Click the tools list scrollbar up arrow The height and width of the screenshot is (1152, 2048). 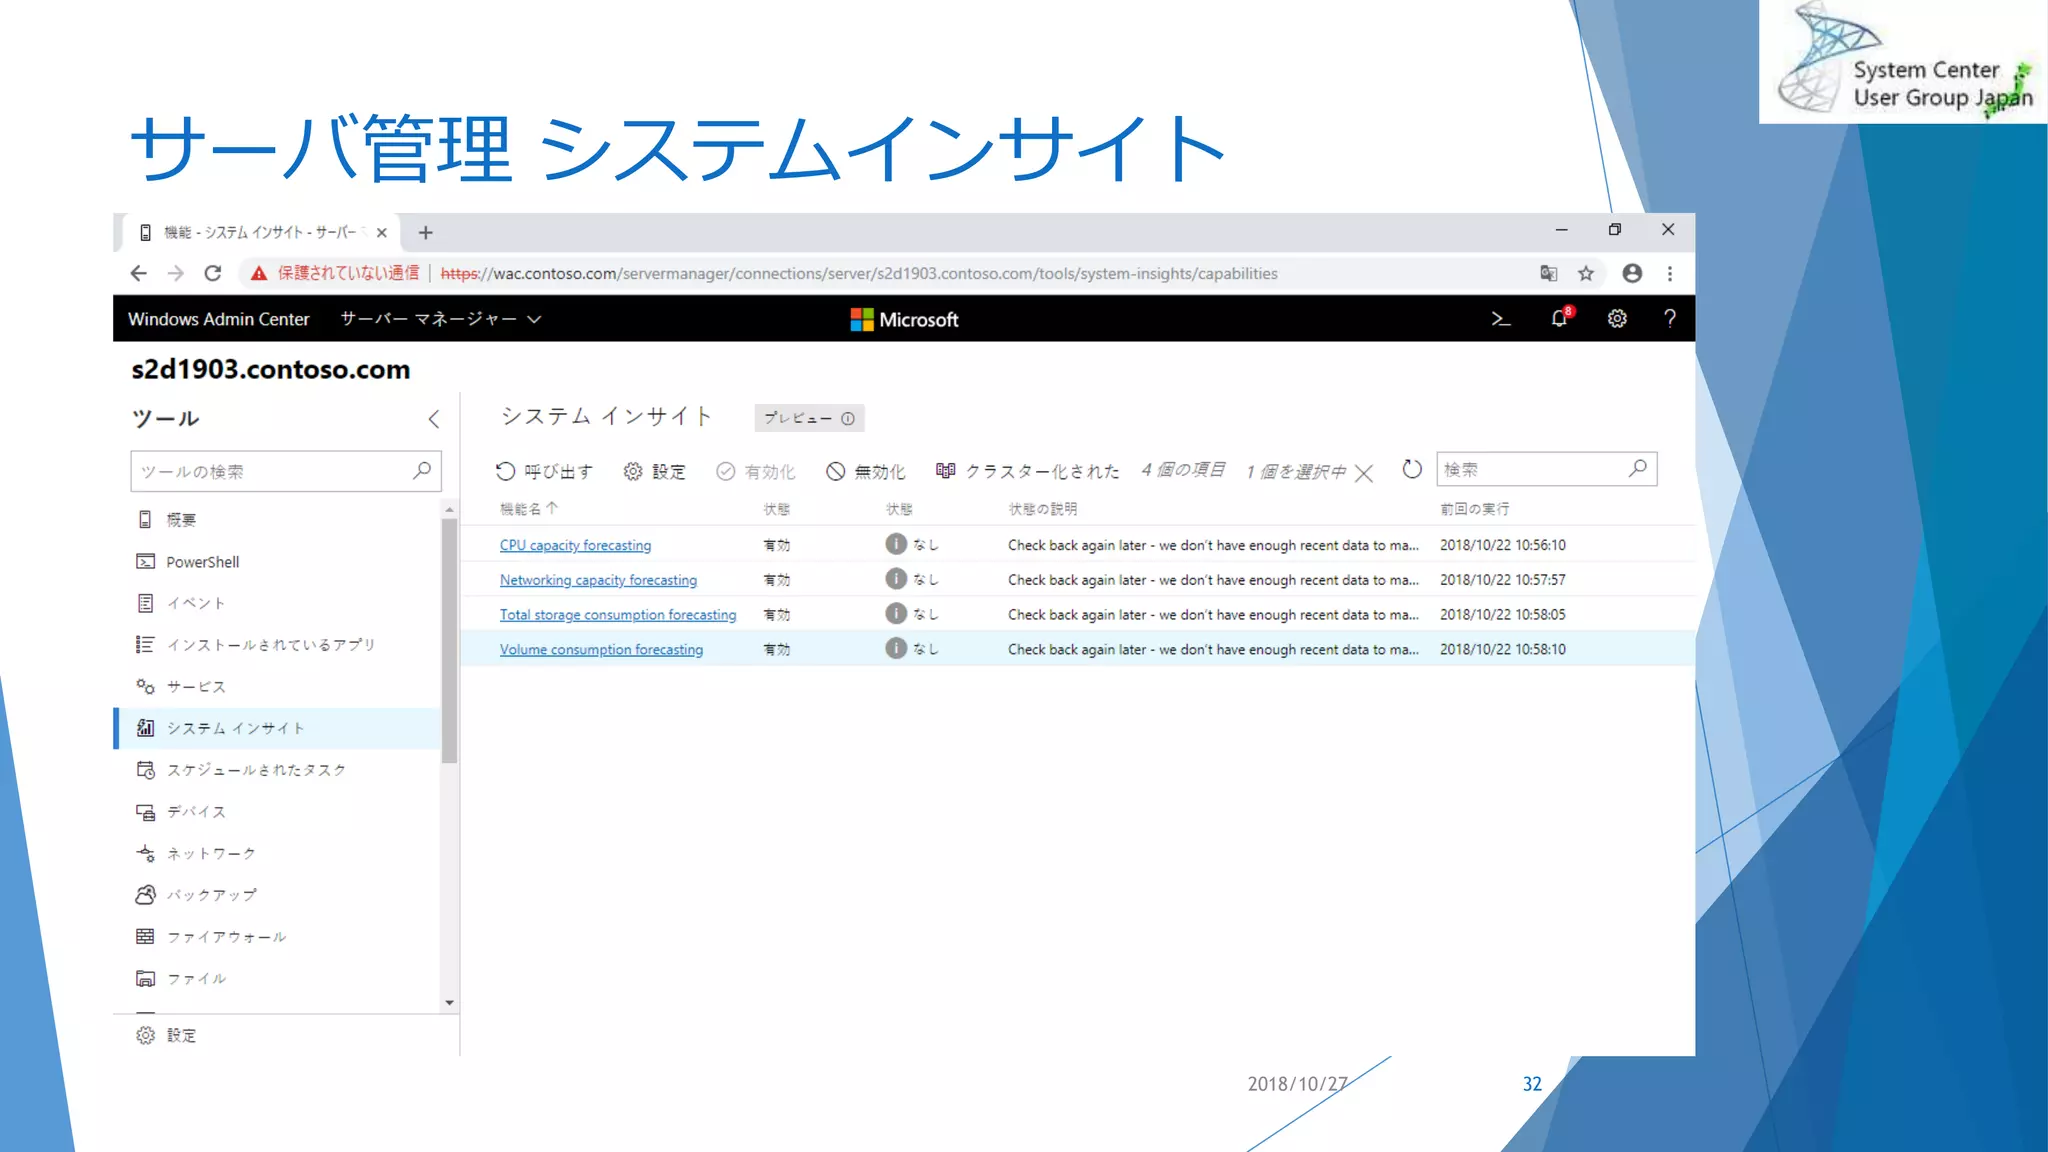tap(450, 509)
